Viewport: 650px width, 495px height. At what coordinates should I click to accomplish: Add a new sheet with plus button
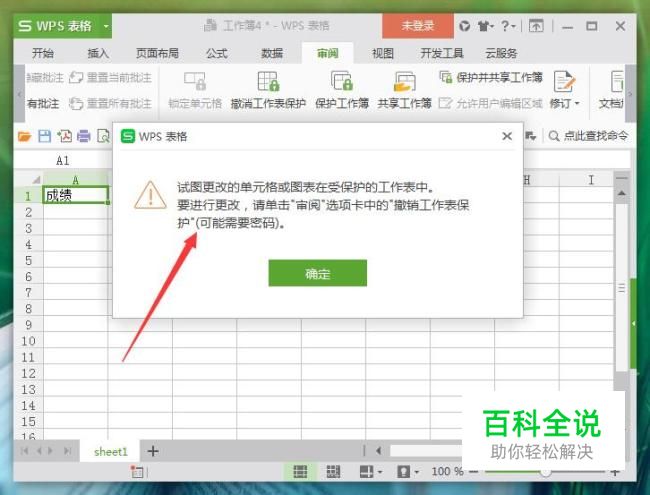tap(153, 451)
